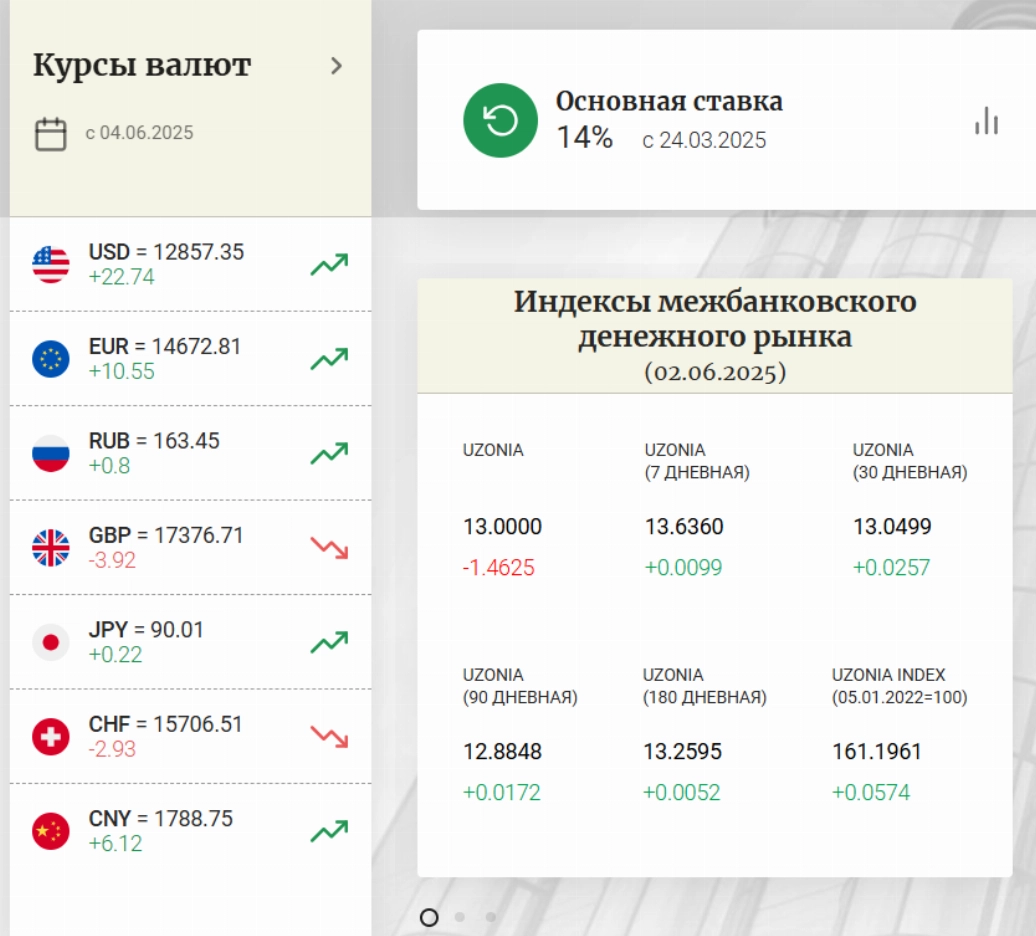Click the 30-day value '13.0499'
Image resolution: width=1036 pixels, height=936 pixels.
pyautogui.click(x=892, y=526)
